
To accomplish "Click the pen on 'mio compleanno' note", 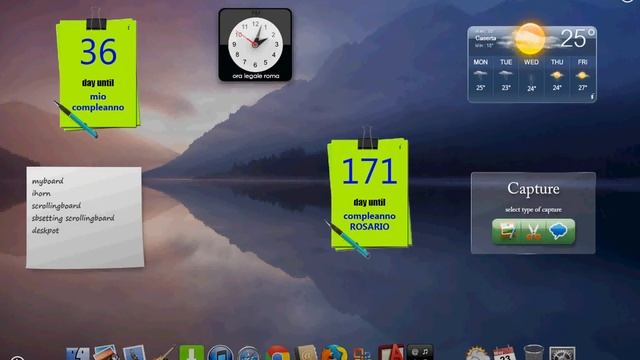I will pos(76,119).
